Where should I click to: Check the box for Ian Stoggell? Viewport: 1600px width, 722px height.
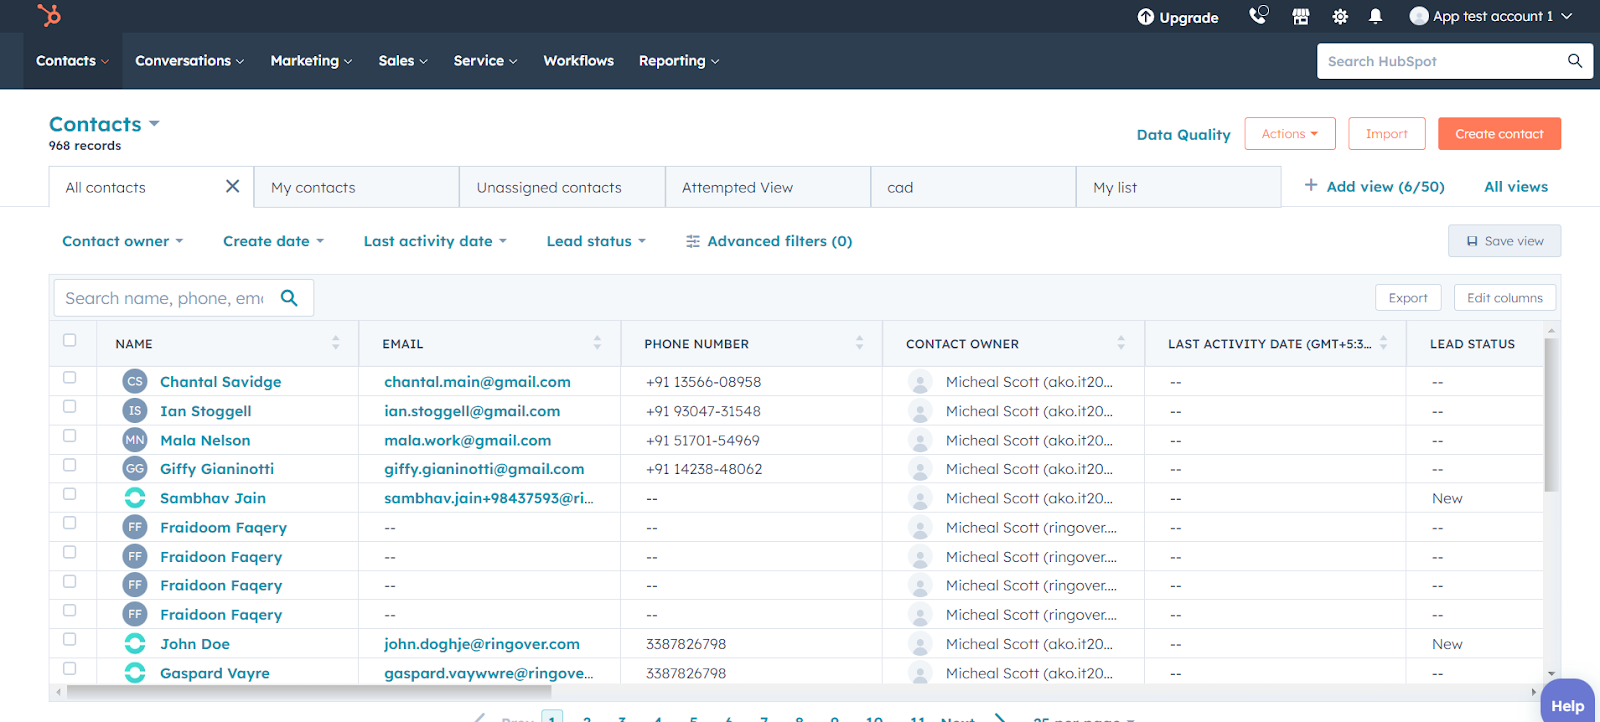point(70,407)
